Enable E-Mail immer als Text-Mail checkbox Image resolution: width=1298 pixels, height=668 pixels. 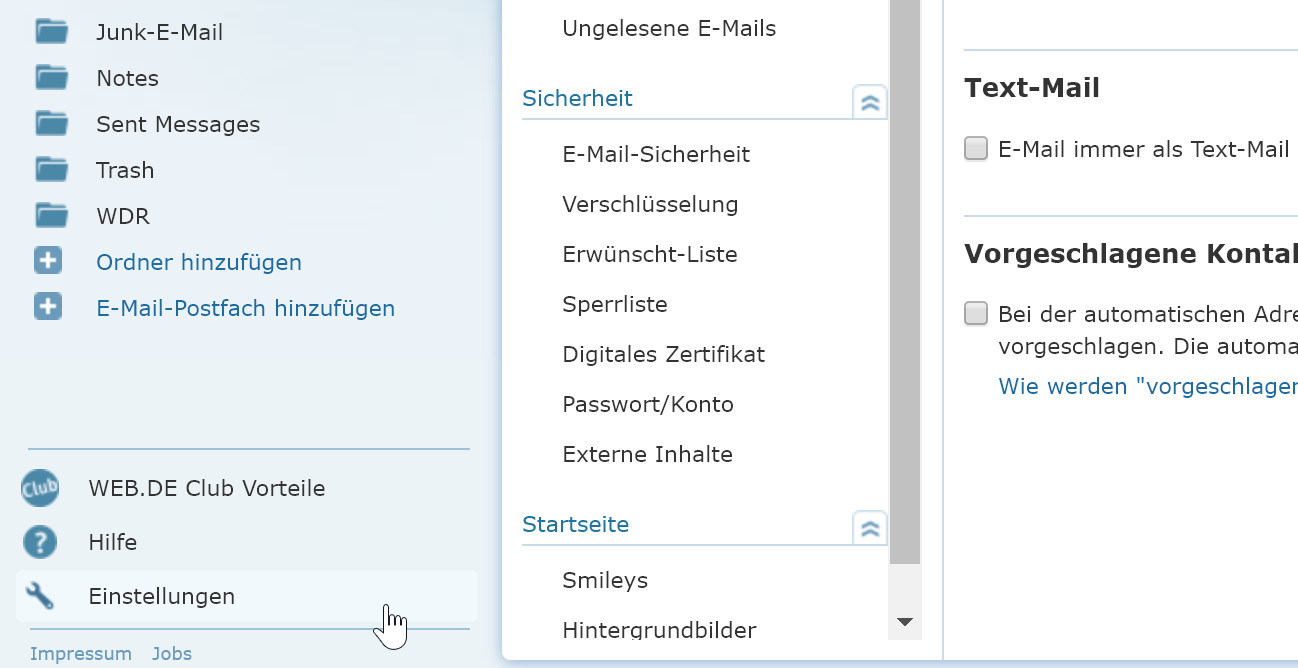(x=976, y=149)
